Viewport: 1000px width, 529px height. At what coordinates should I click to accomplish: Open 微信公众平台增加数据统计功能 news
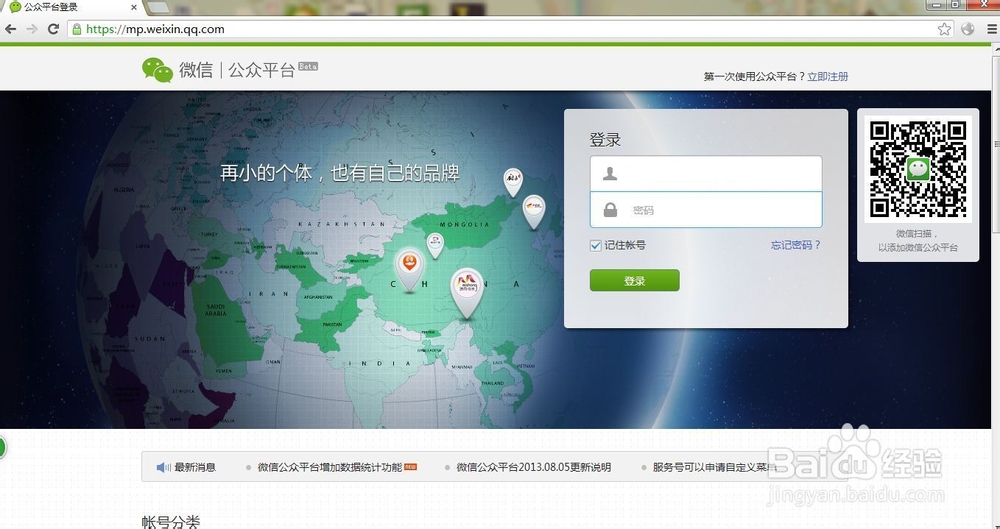(x=330, y=468)
